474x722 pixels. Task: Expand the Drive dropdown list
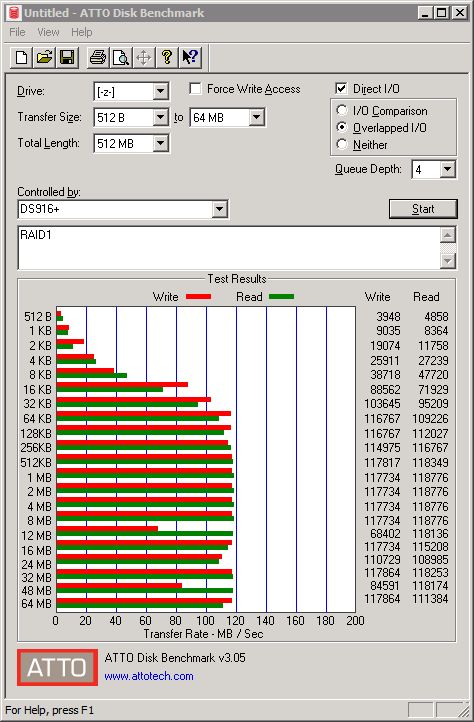click(160, 91)
